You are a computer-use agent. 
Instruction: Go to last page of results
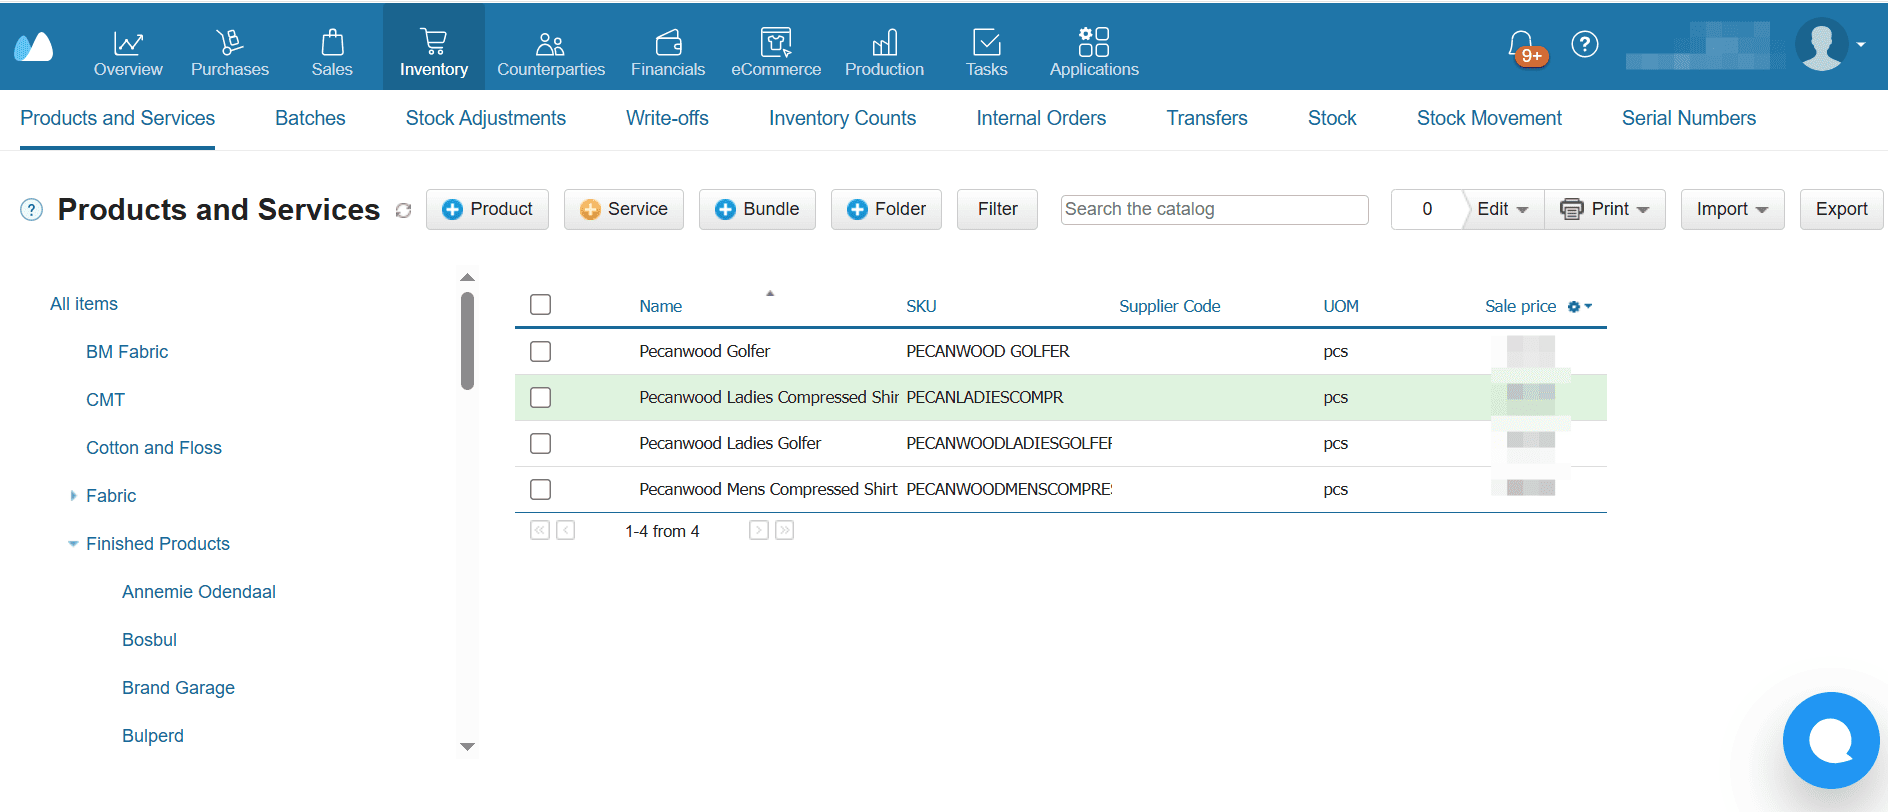click(x=785, y=530)
